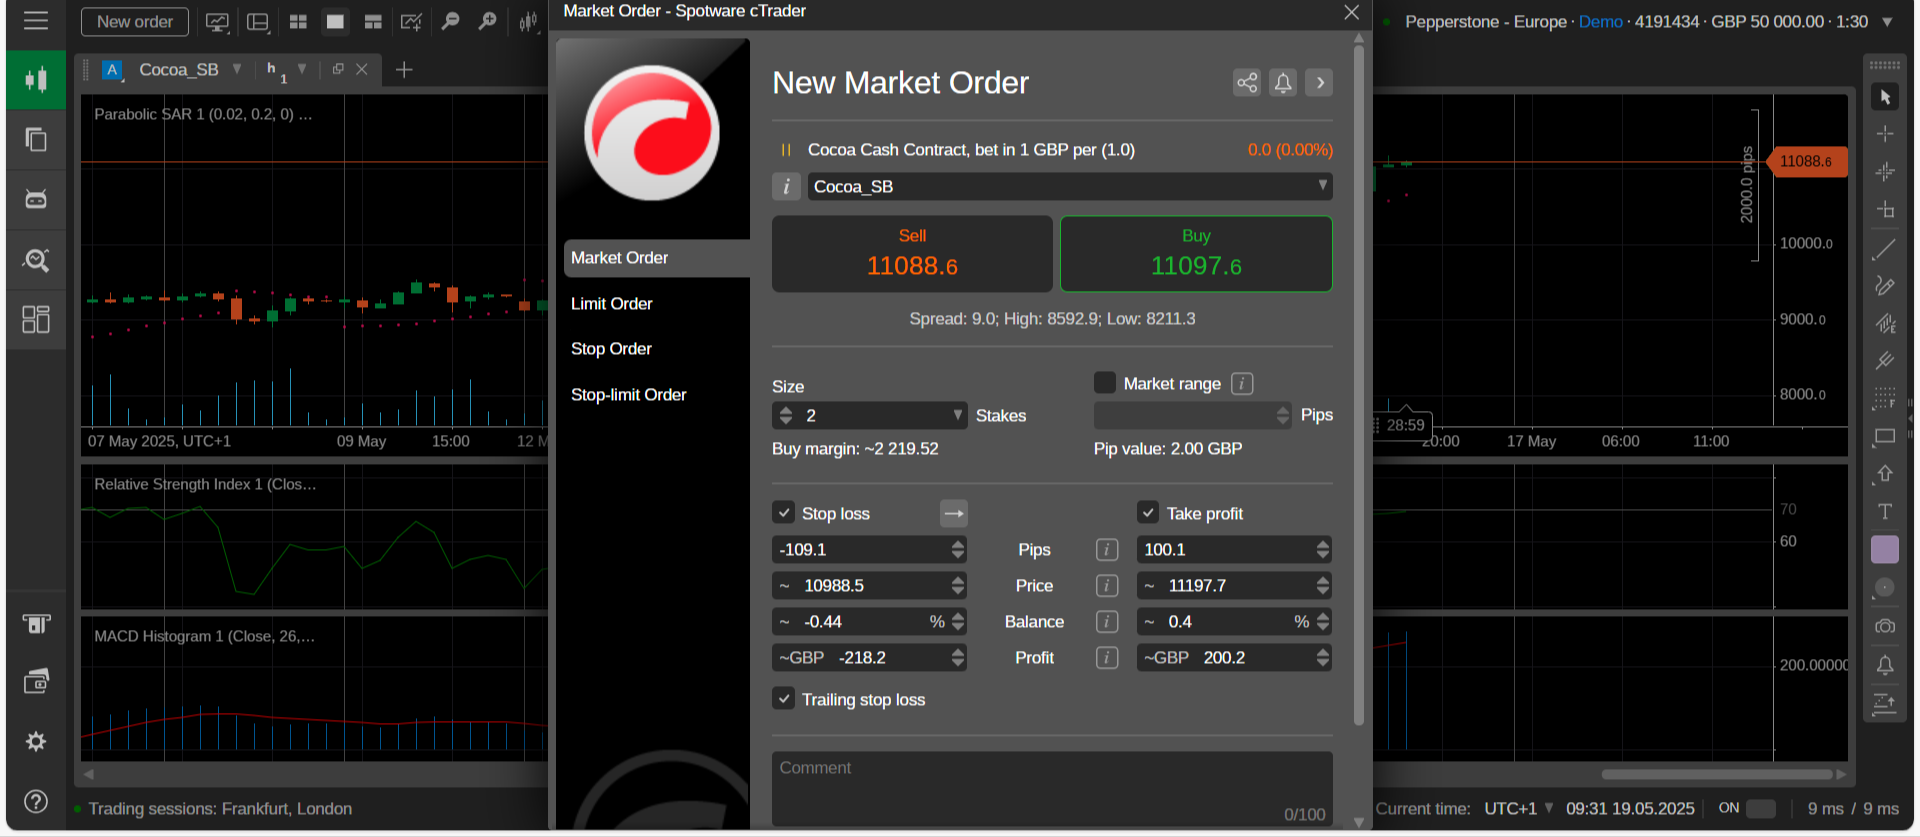Viewport: 1920px width, 837px height.
Task: Open the Size stakes dropdown arrow
Action: (x=957, y=415)
